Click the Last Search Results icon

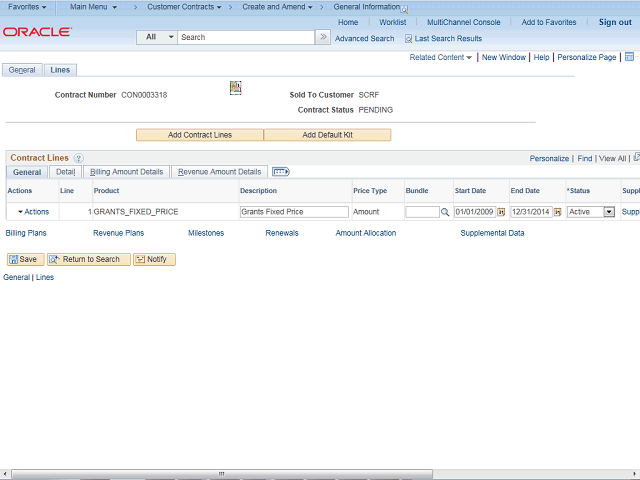(x=408, y=39)
